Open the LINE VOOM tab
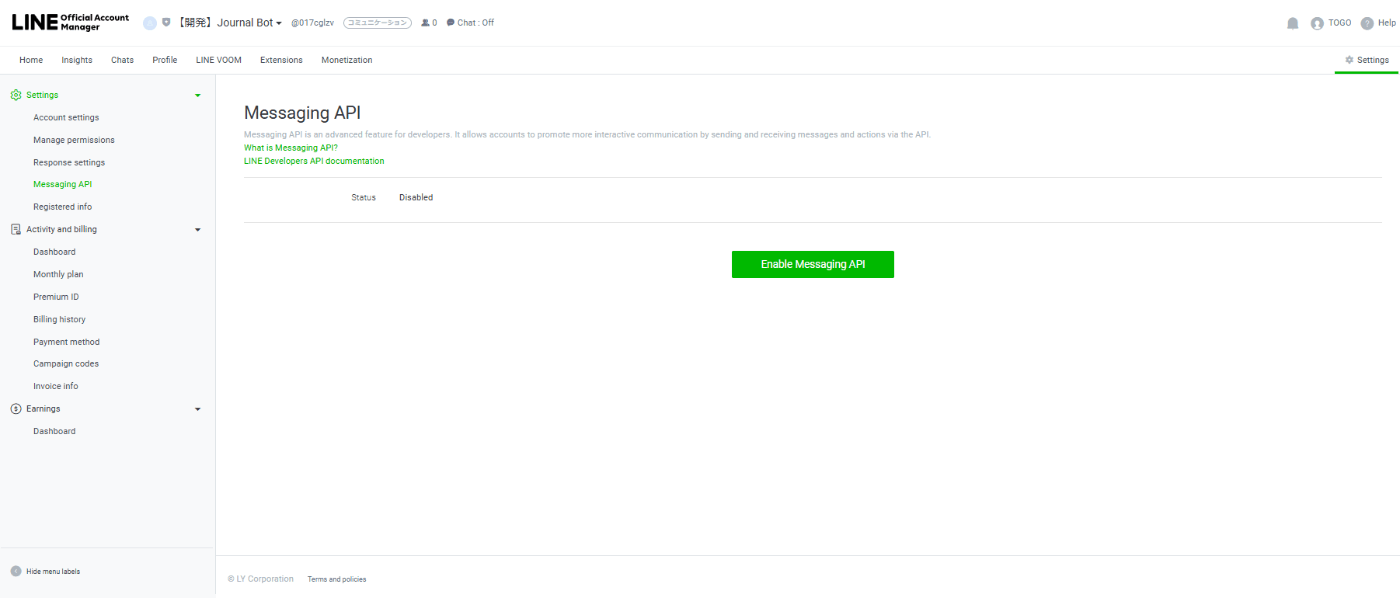Screen dimensions: 1400x598 point(219,60)
